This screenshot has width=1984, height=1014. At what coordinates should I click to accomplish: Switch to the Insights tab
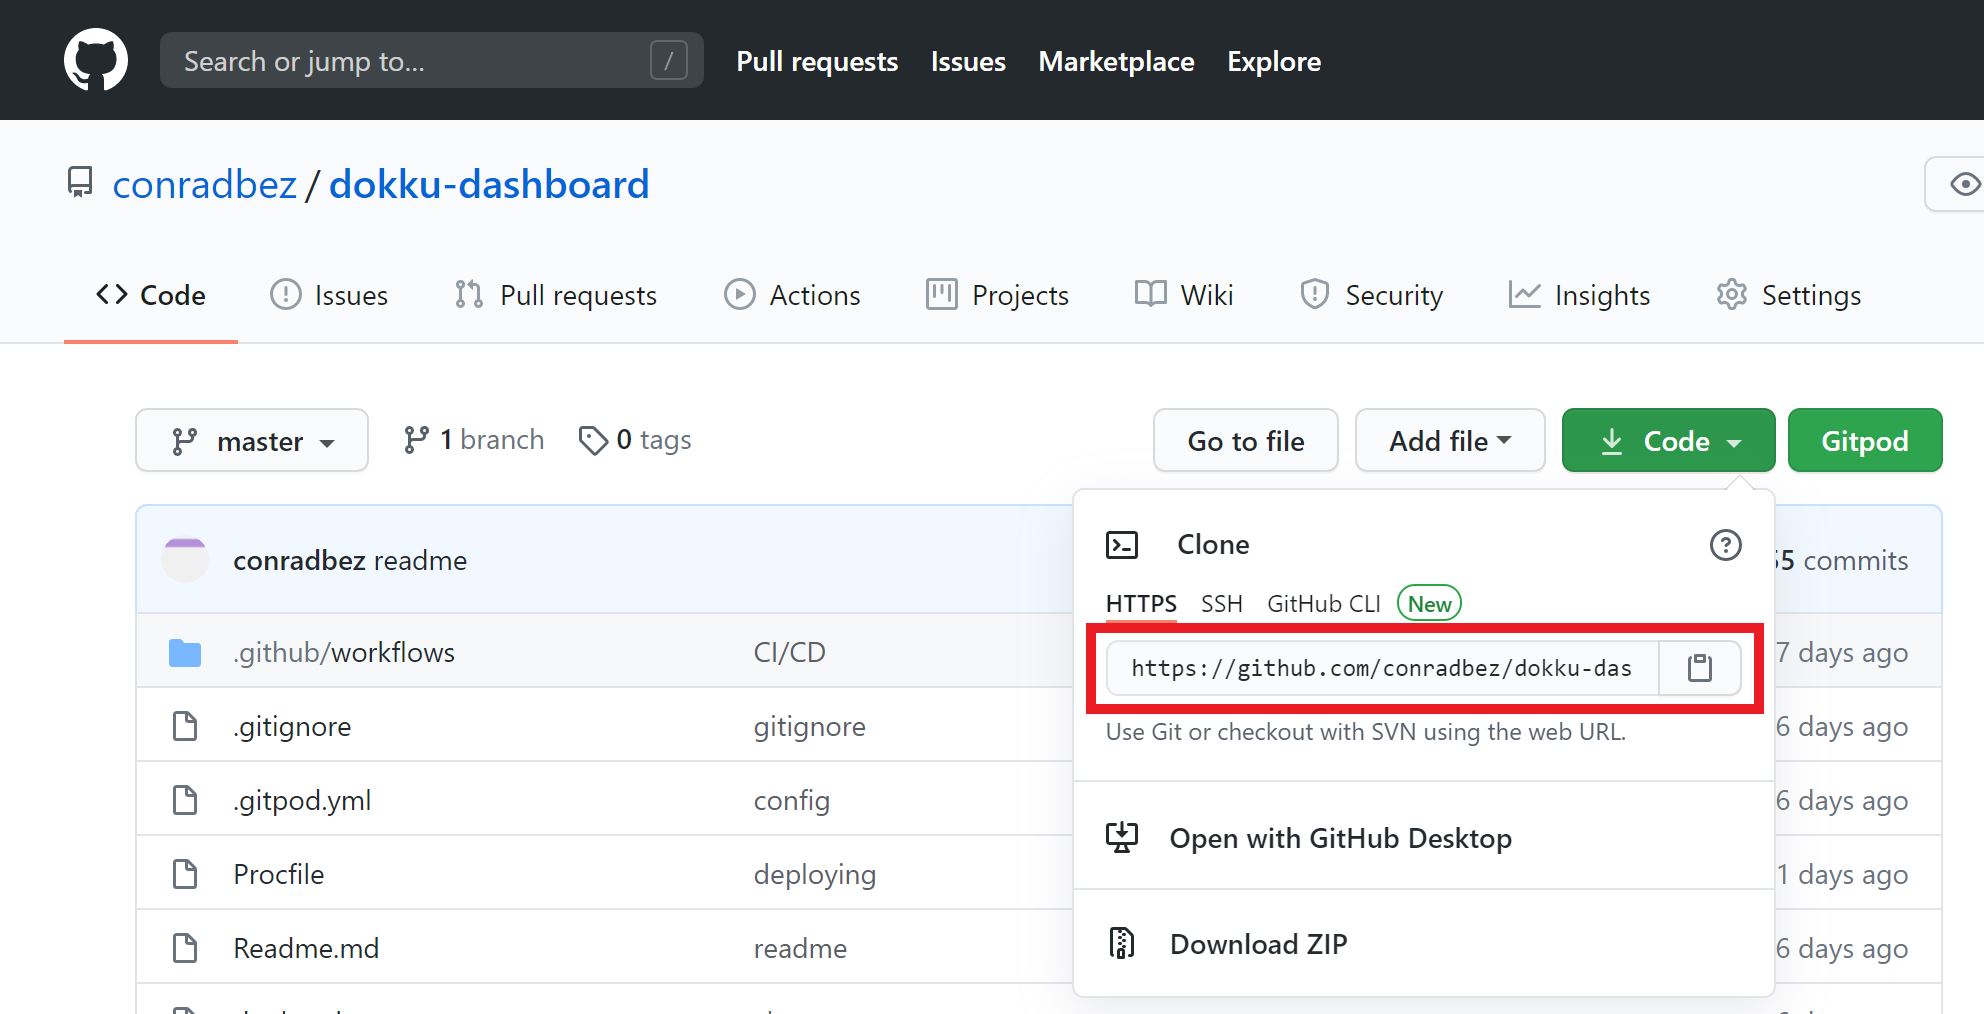[x=1579, y=295]
